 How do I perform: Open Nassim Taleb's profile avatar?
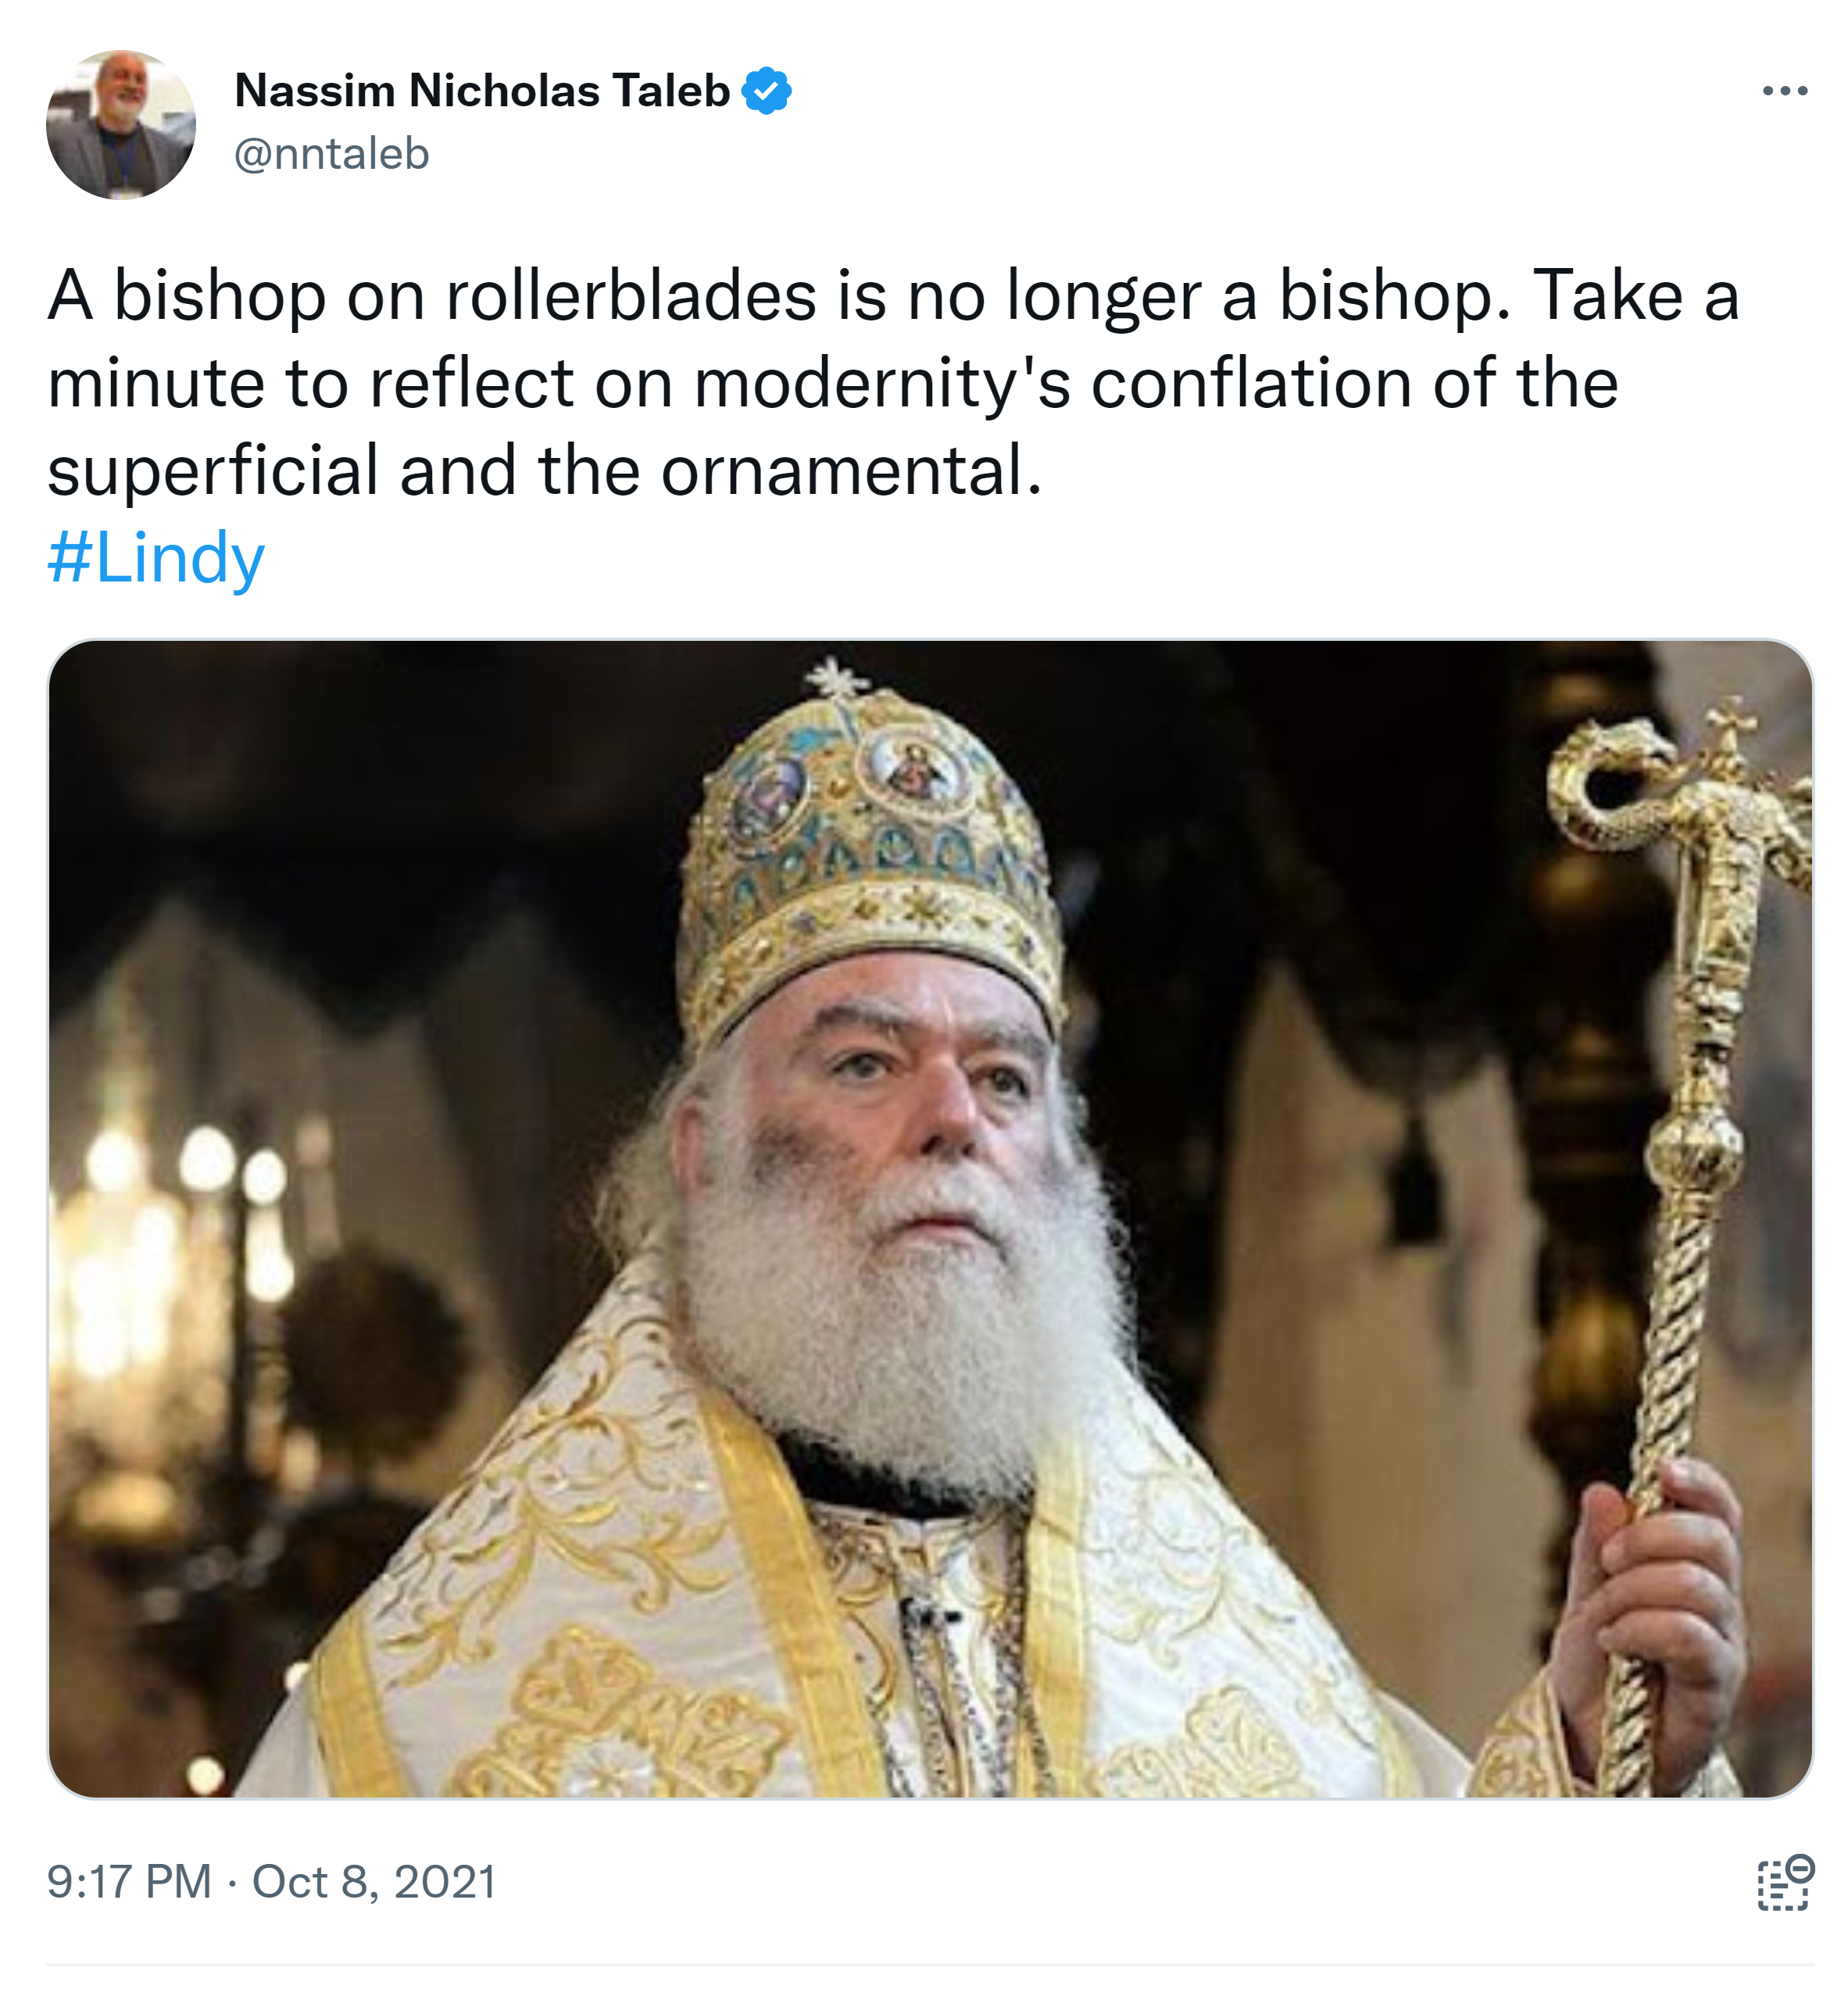click(121, 124)
